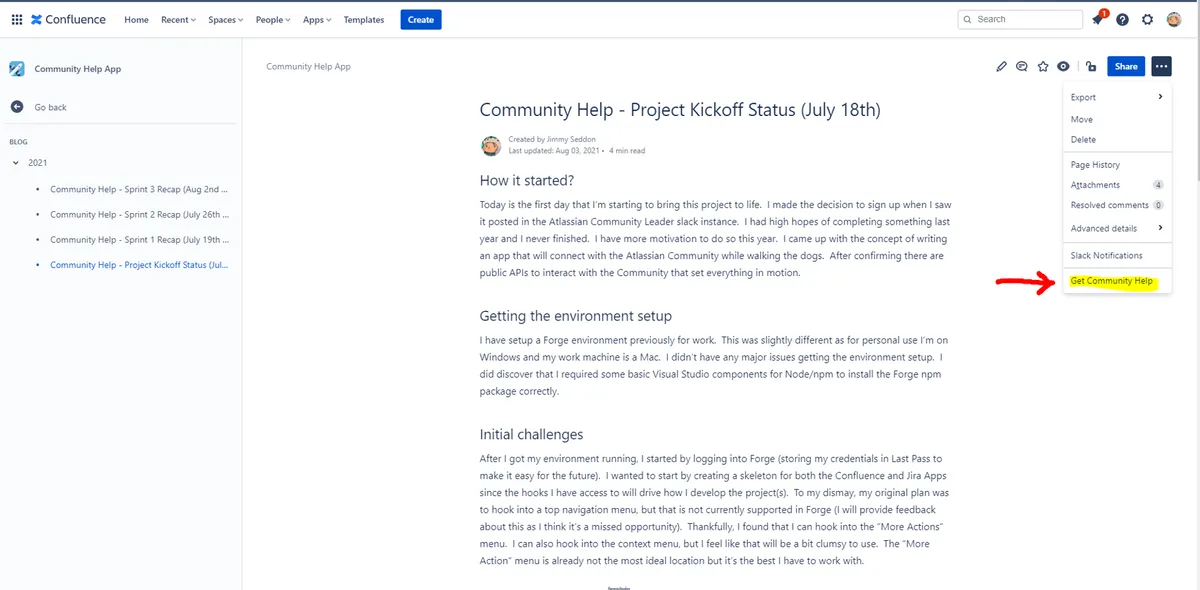Click the Share button

point(1126,66)
